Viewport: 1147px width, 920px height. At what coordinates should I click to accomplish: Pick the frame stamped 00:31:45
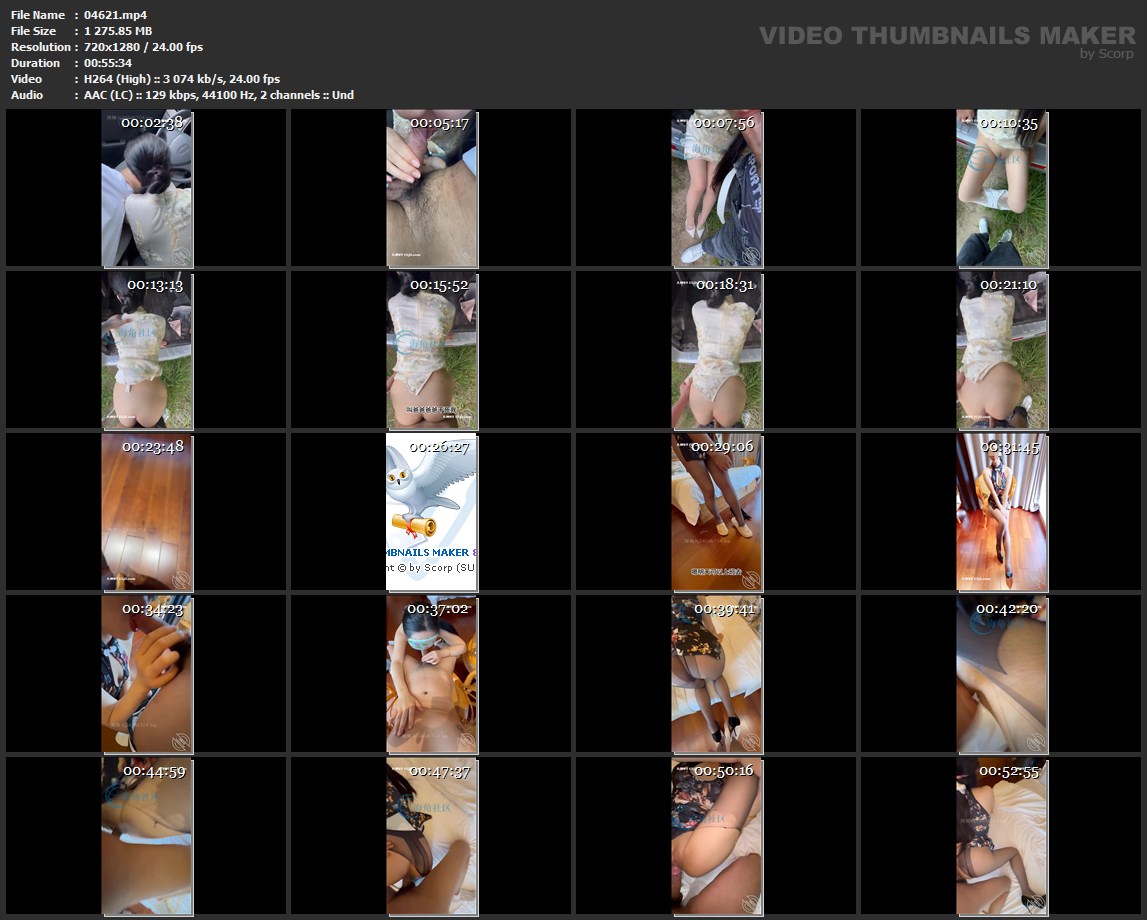click(x=1002, y=512)
